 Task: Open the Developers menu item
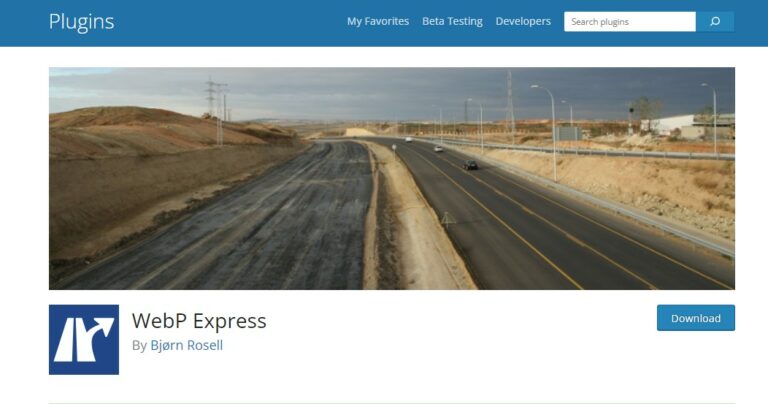pyautogui.click(x=523, y=22)
